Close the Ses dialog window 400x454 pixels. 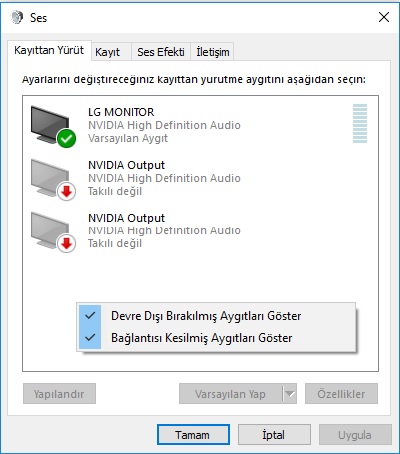tap(384, 17)
